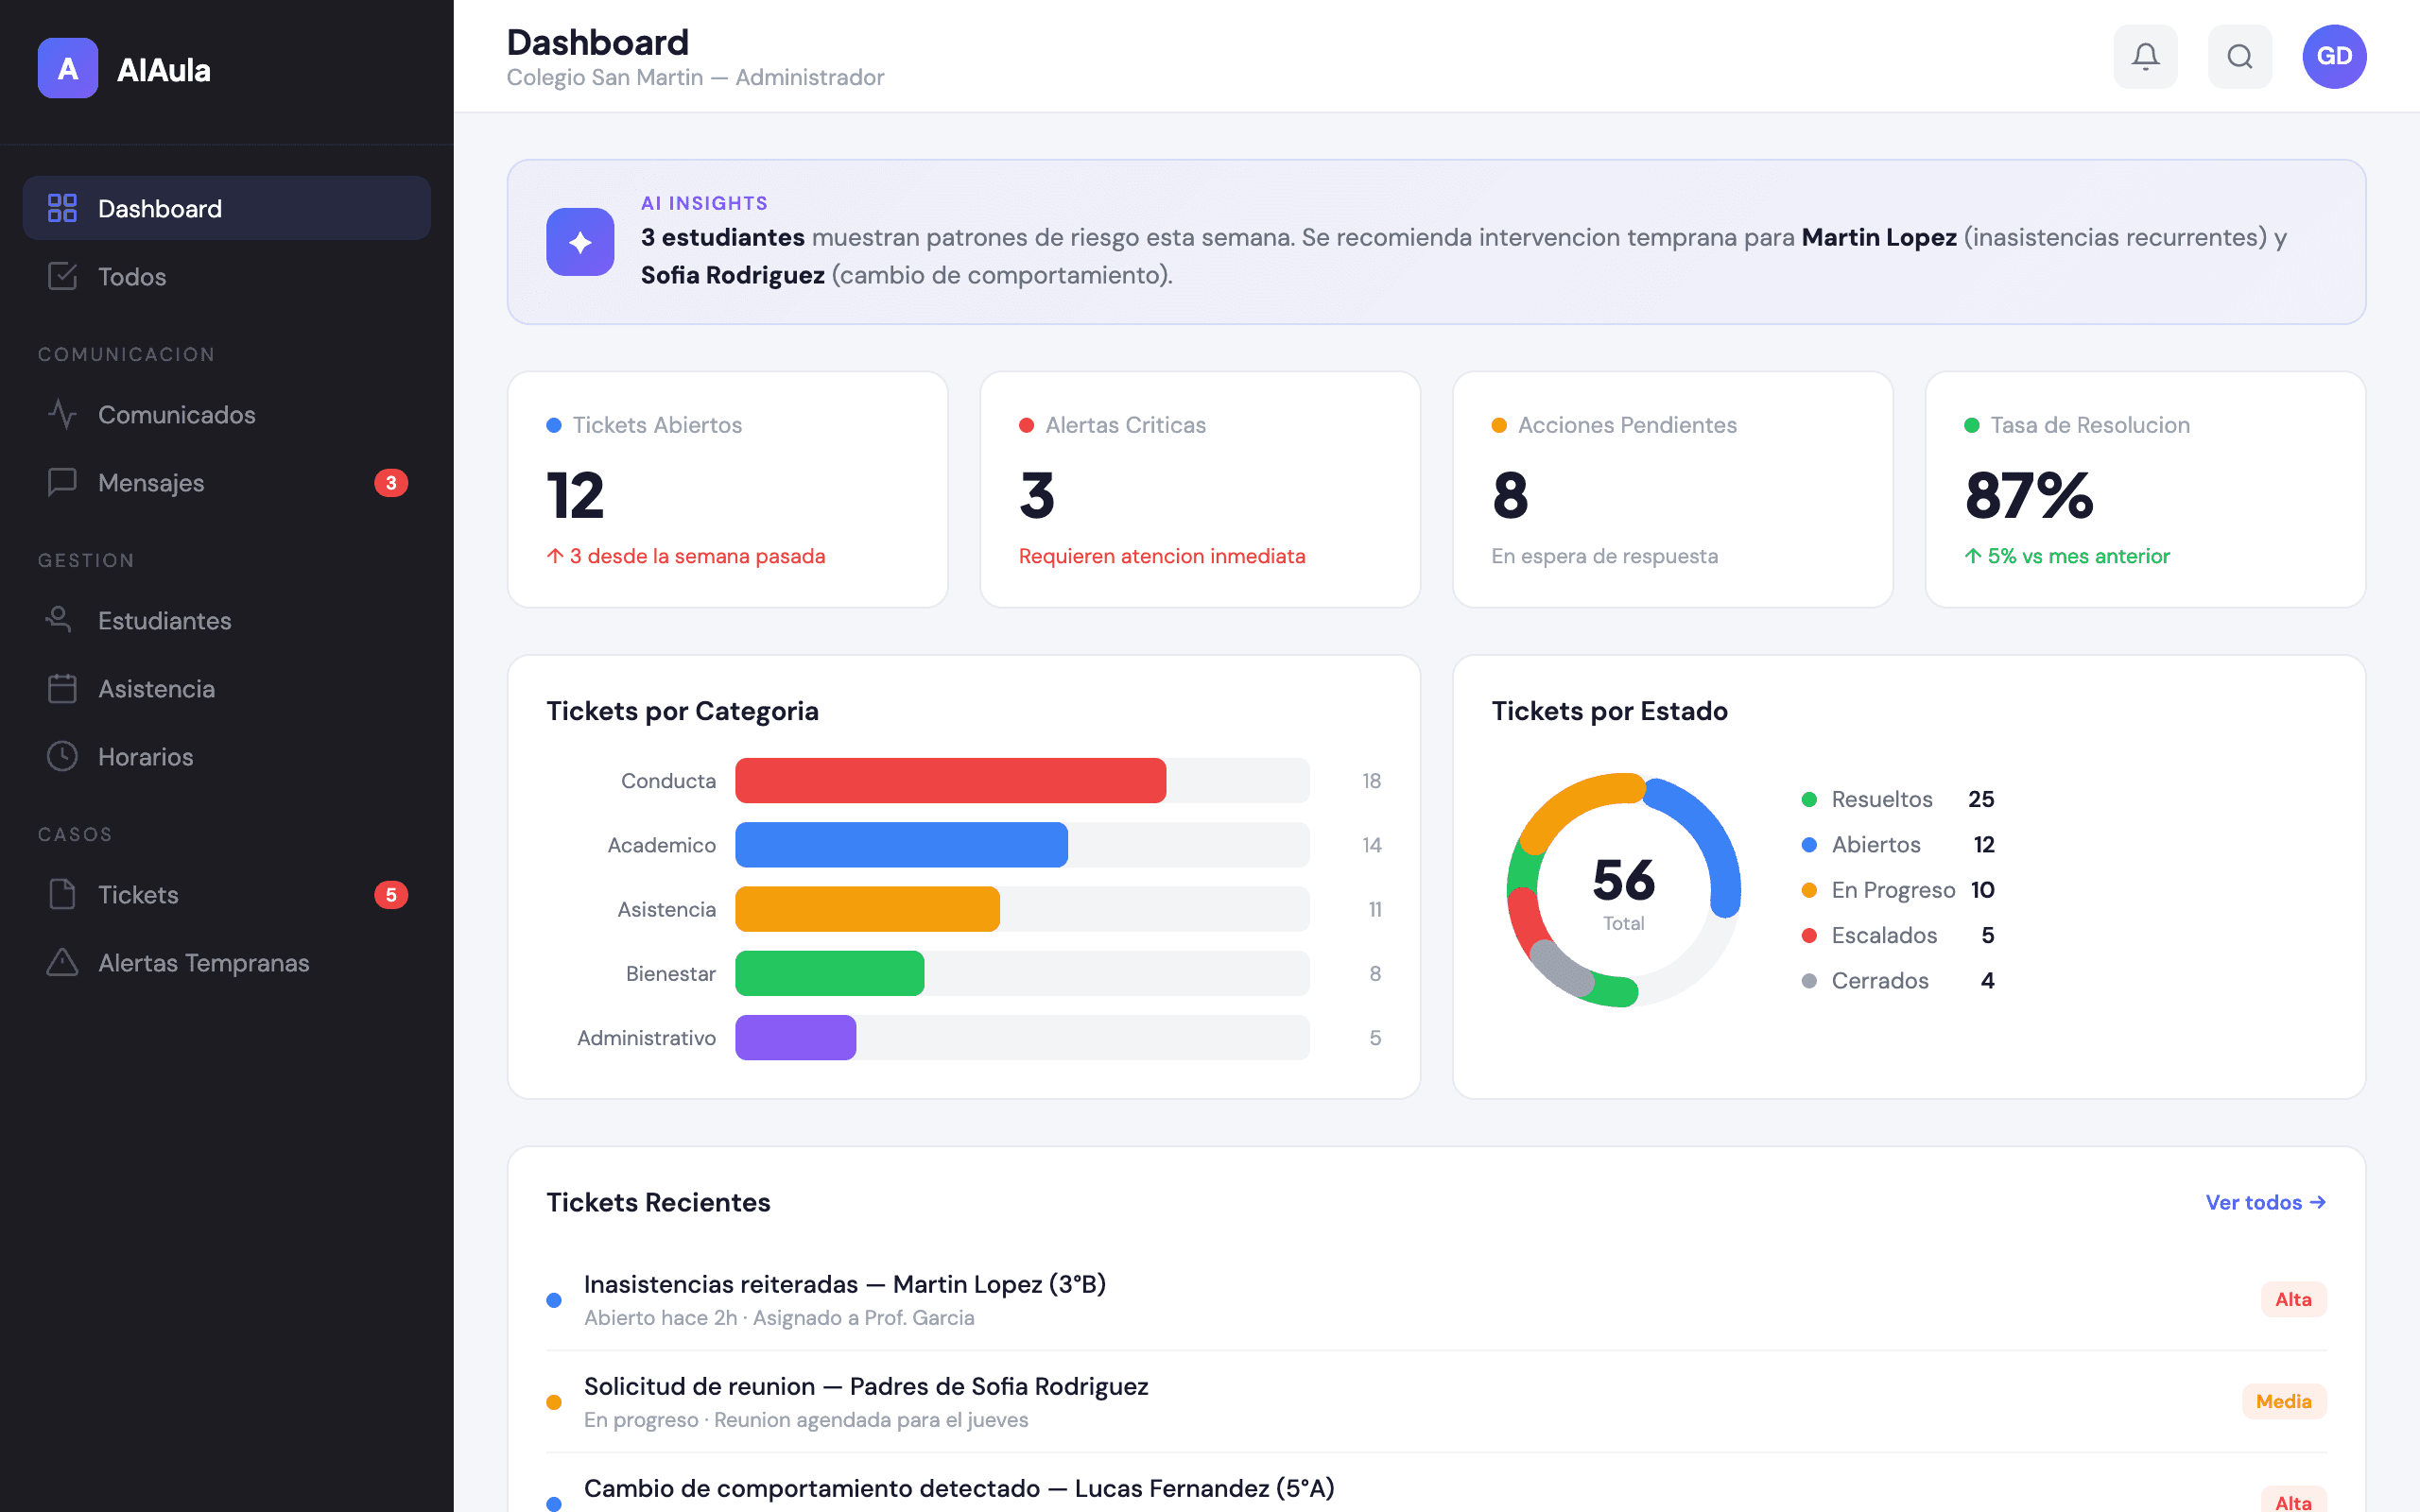Image resolution: width=2420 pixels, height=1512 pixels.
Task: Open the GD profile avatar
Action: pos(2334,56)
